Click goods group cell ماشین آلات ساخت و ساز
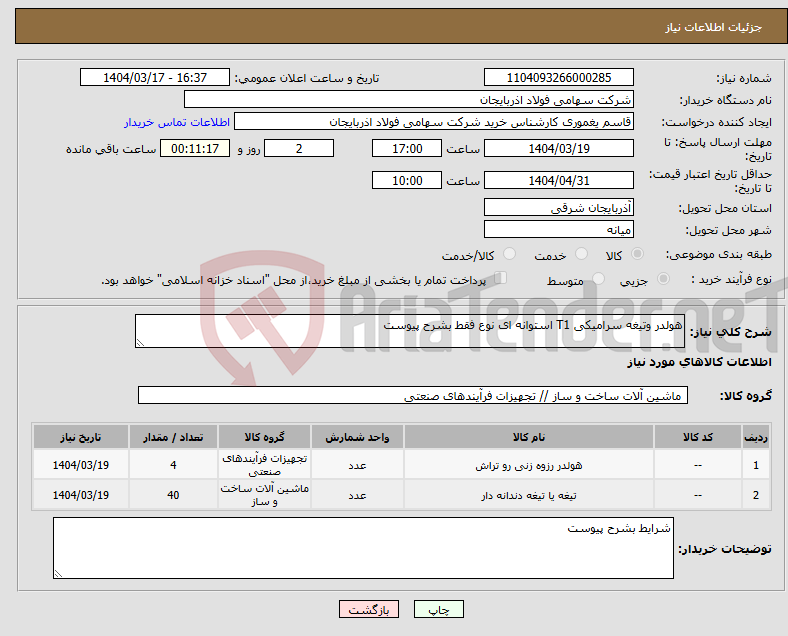 pyautogui.click(x=264, y=495)
